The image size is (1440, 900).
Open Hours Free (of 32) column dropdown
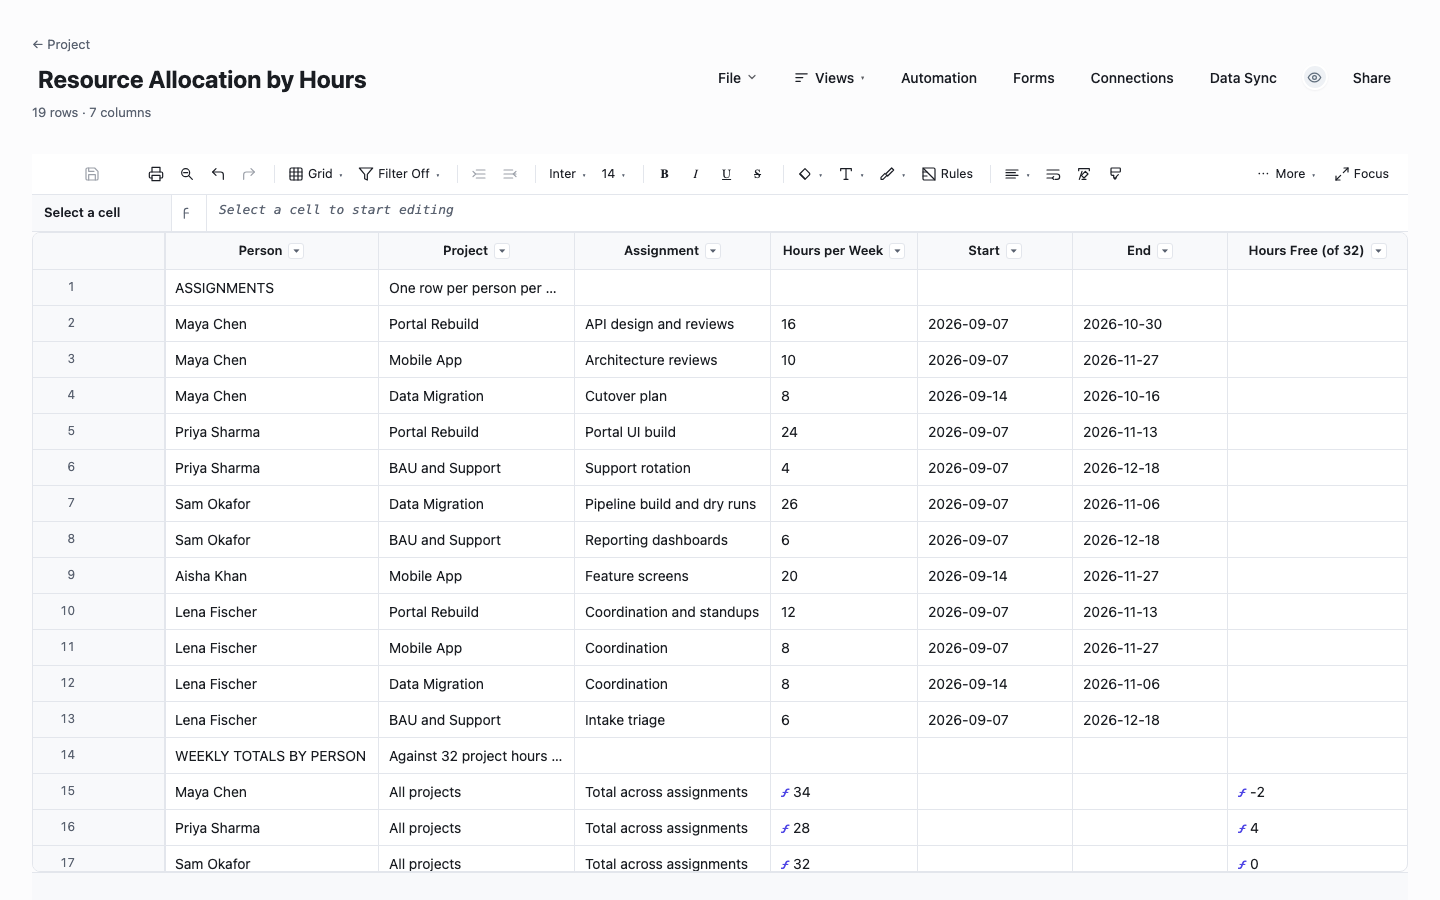pyautogui.click(x=1379, y=251)
